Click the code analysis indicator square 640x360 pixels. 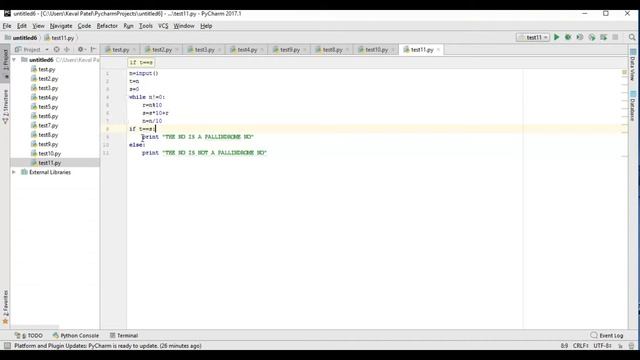(624, 73)
